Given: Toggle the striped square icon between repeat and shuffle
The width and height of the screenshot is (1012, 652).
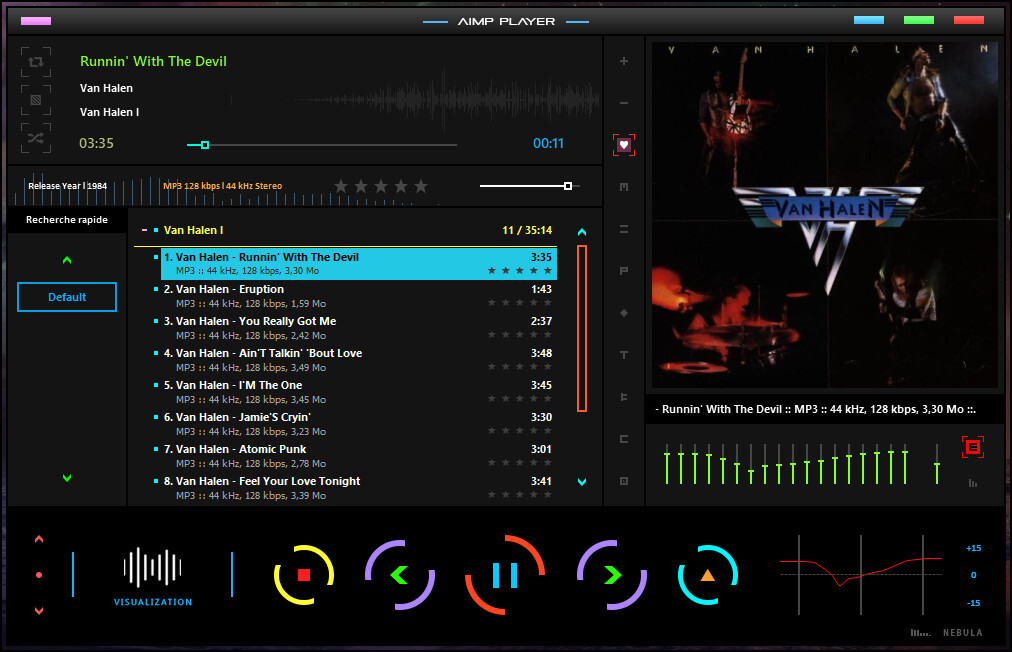Looking at the screenshot, I should (36, 100).
